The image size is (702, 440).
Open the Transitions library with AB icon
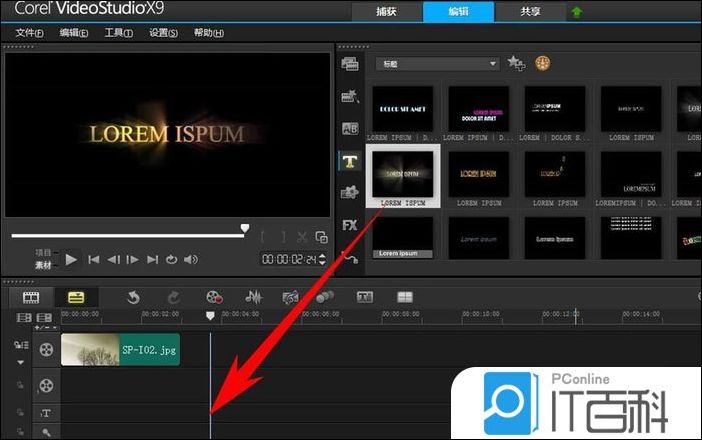350,129
